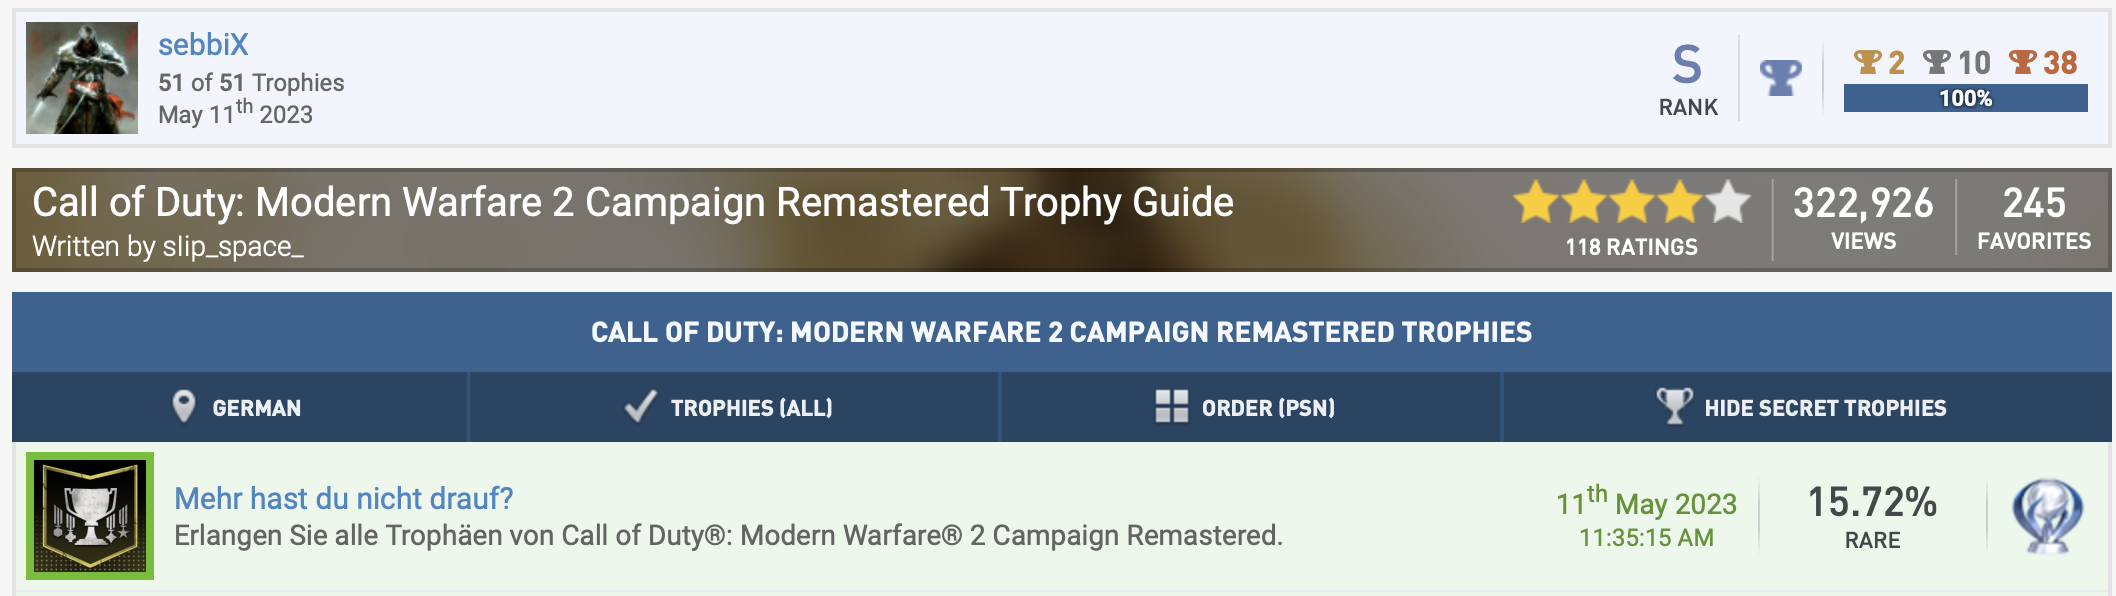
Task: Click the 322,926 Views counter
Action: (x=1863, y=218)
